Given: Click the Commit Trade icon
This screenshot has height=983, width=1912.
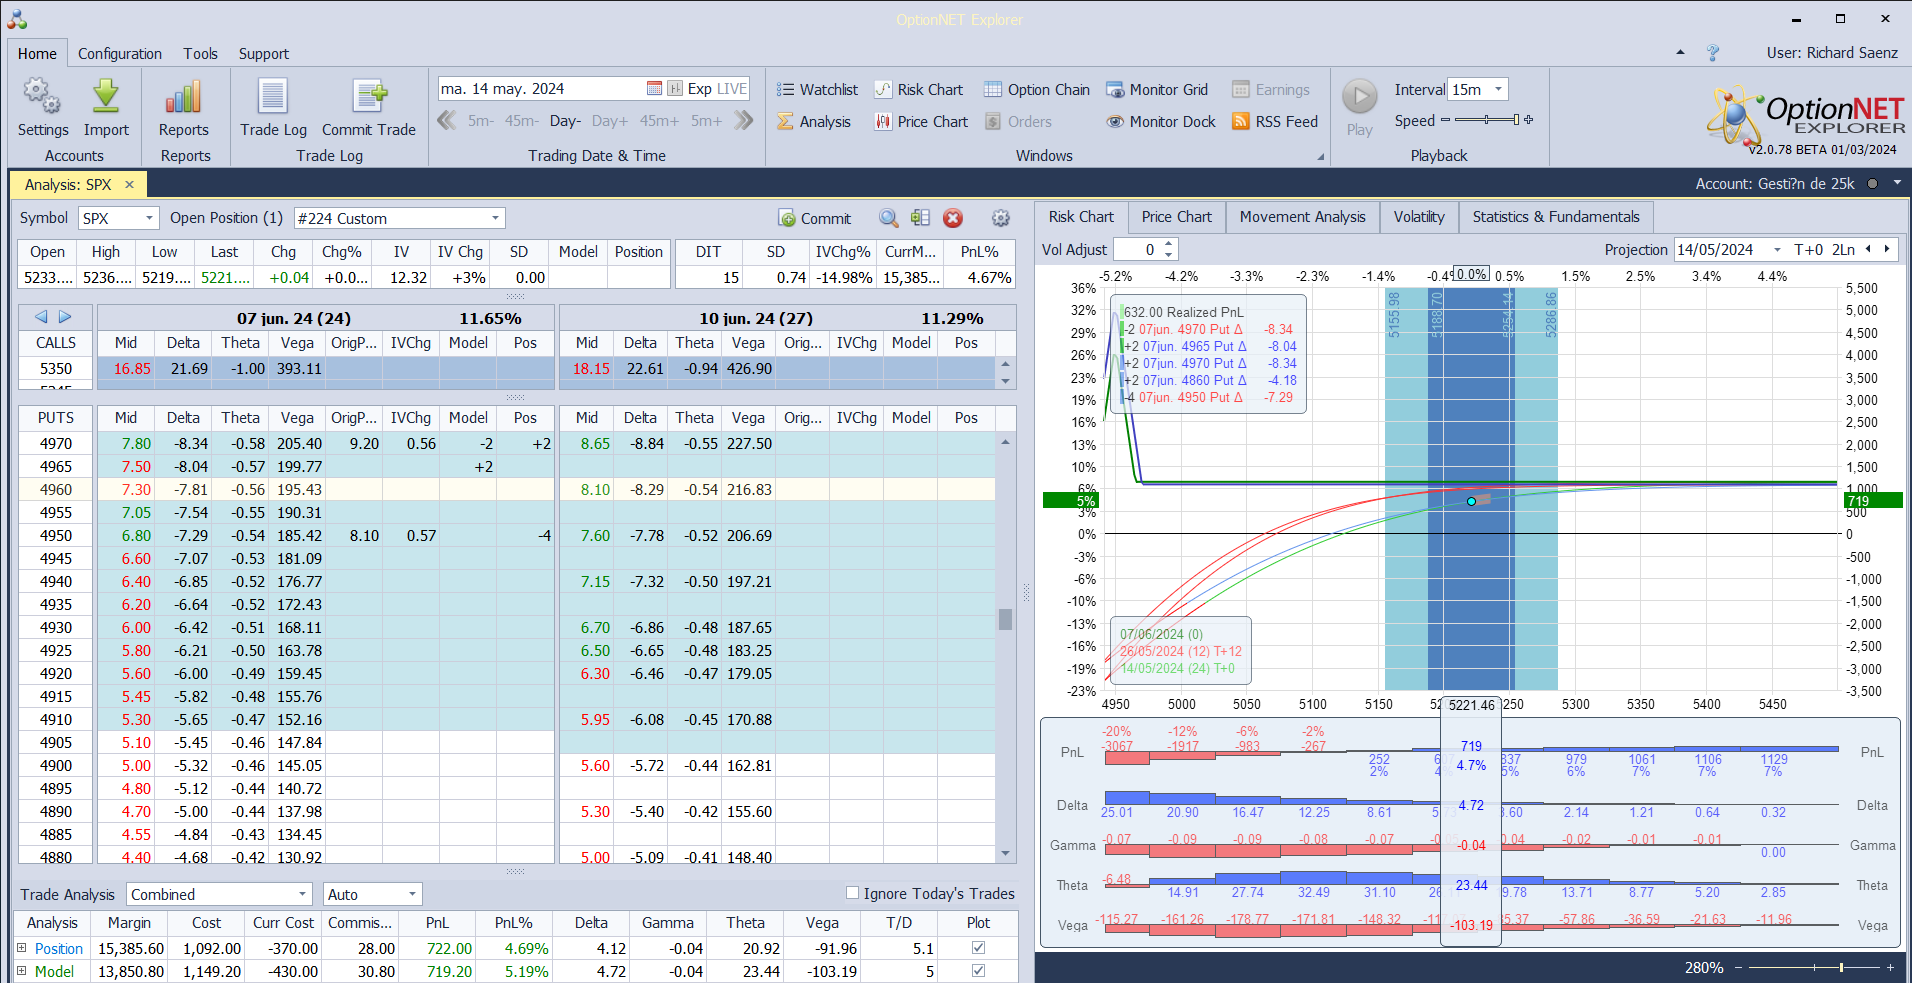Looking at the screenshot, I should (x=369, y=97).
